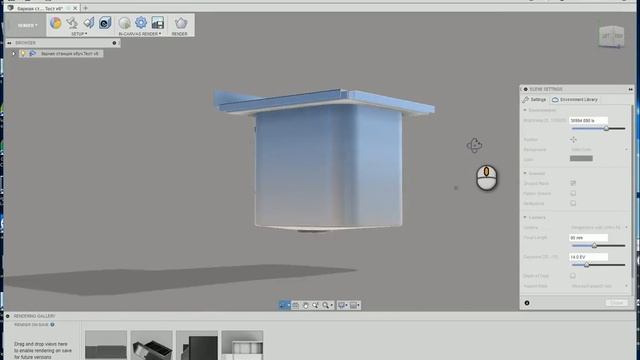Open the Camera type dropdown

(x=598, y=227)
